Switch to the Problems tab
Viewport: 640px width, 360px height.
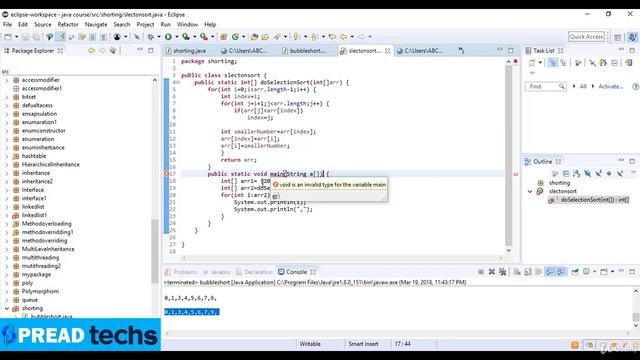(181, 272)
